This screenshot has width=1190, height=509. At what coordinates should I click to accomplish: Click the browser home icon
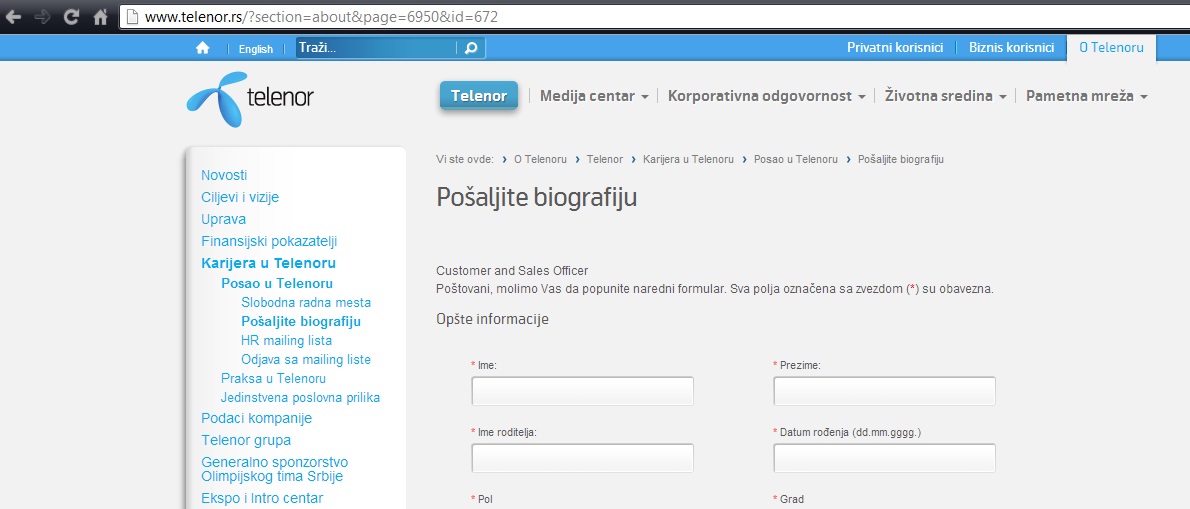100,17
